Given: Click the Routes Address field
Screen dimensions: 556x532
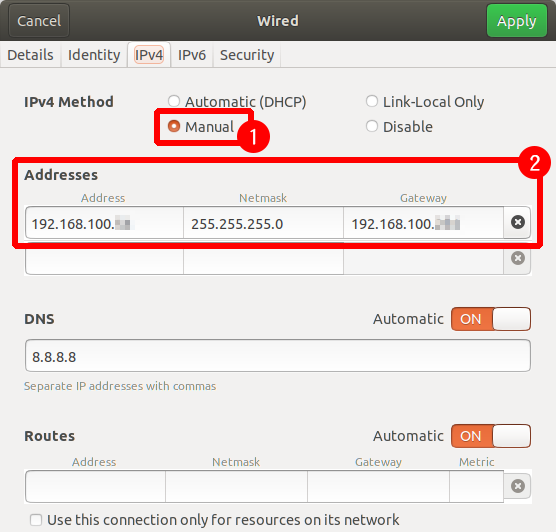Looking at the screenshot, I should pyautogui.click(x=95, y=486).
